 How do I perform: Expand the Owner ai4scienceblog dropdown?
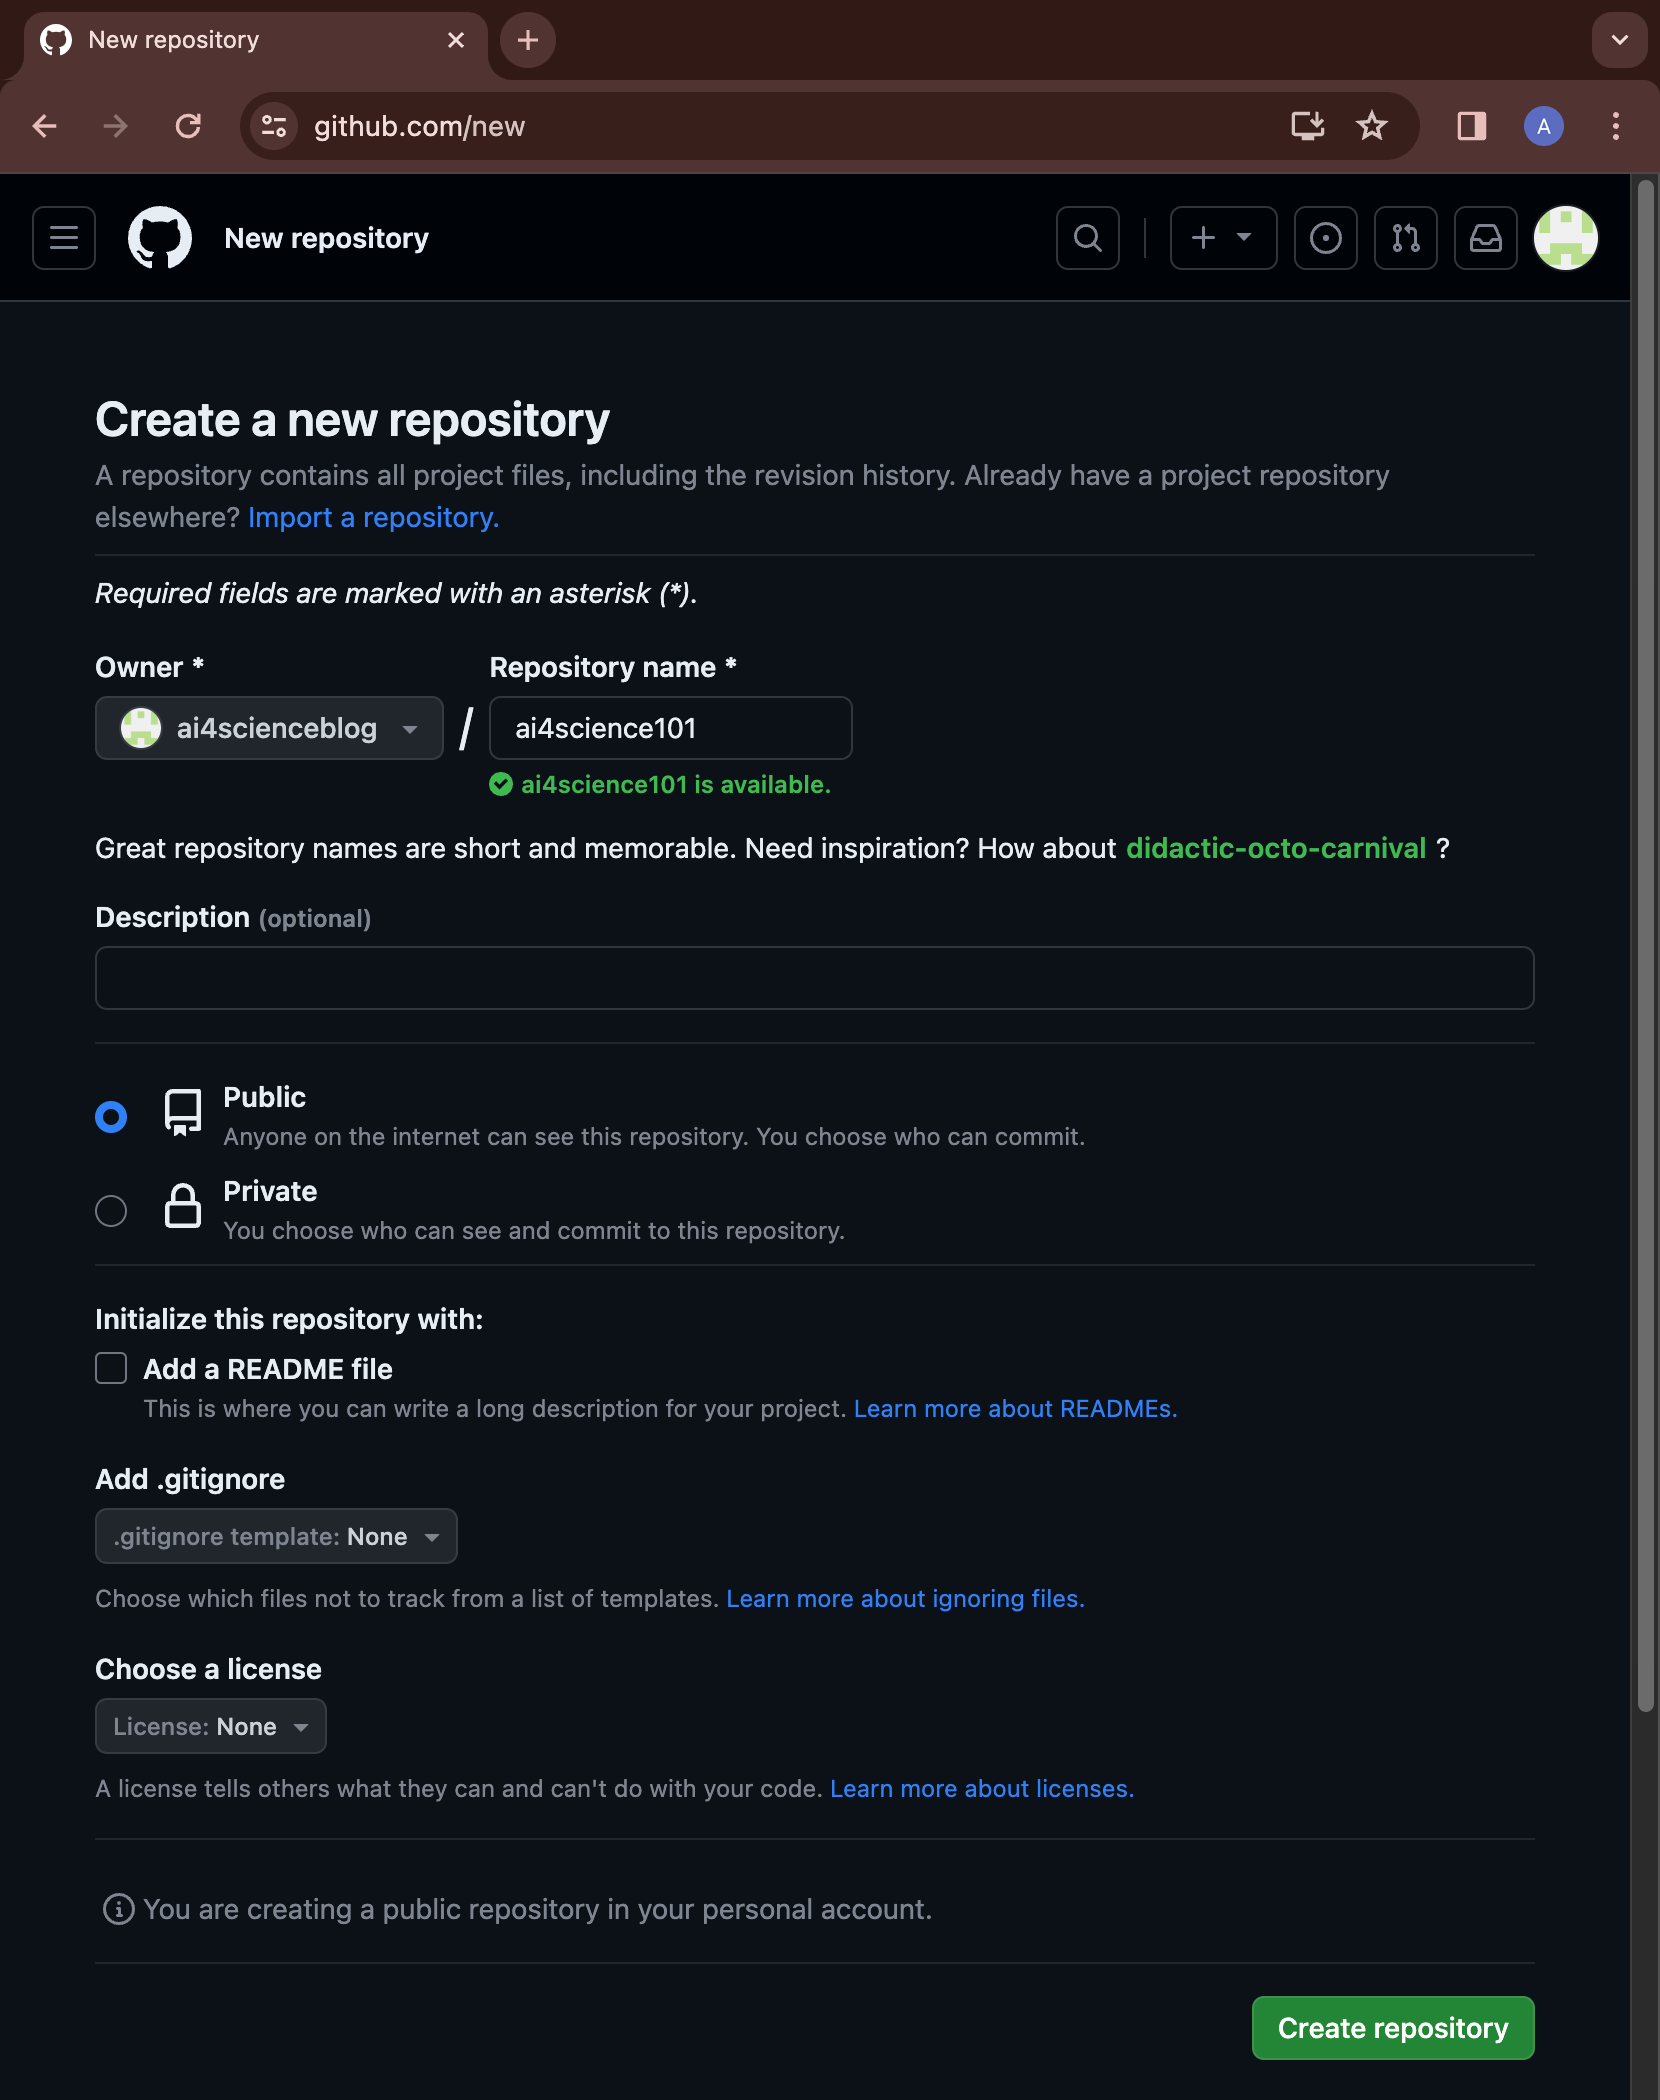[269, 728]
